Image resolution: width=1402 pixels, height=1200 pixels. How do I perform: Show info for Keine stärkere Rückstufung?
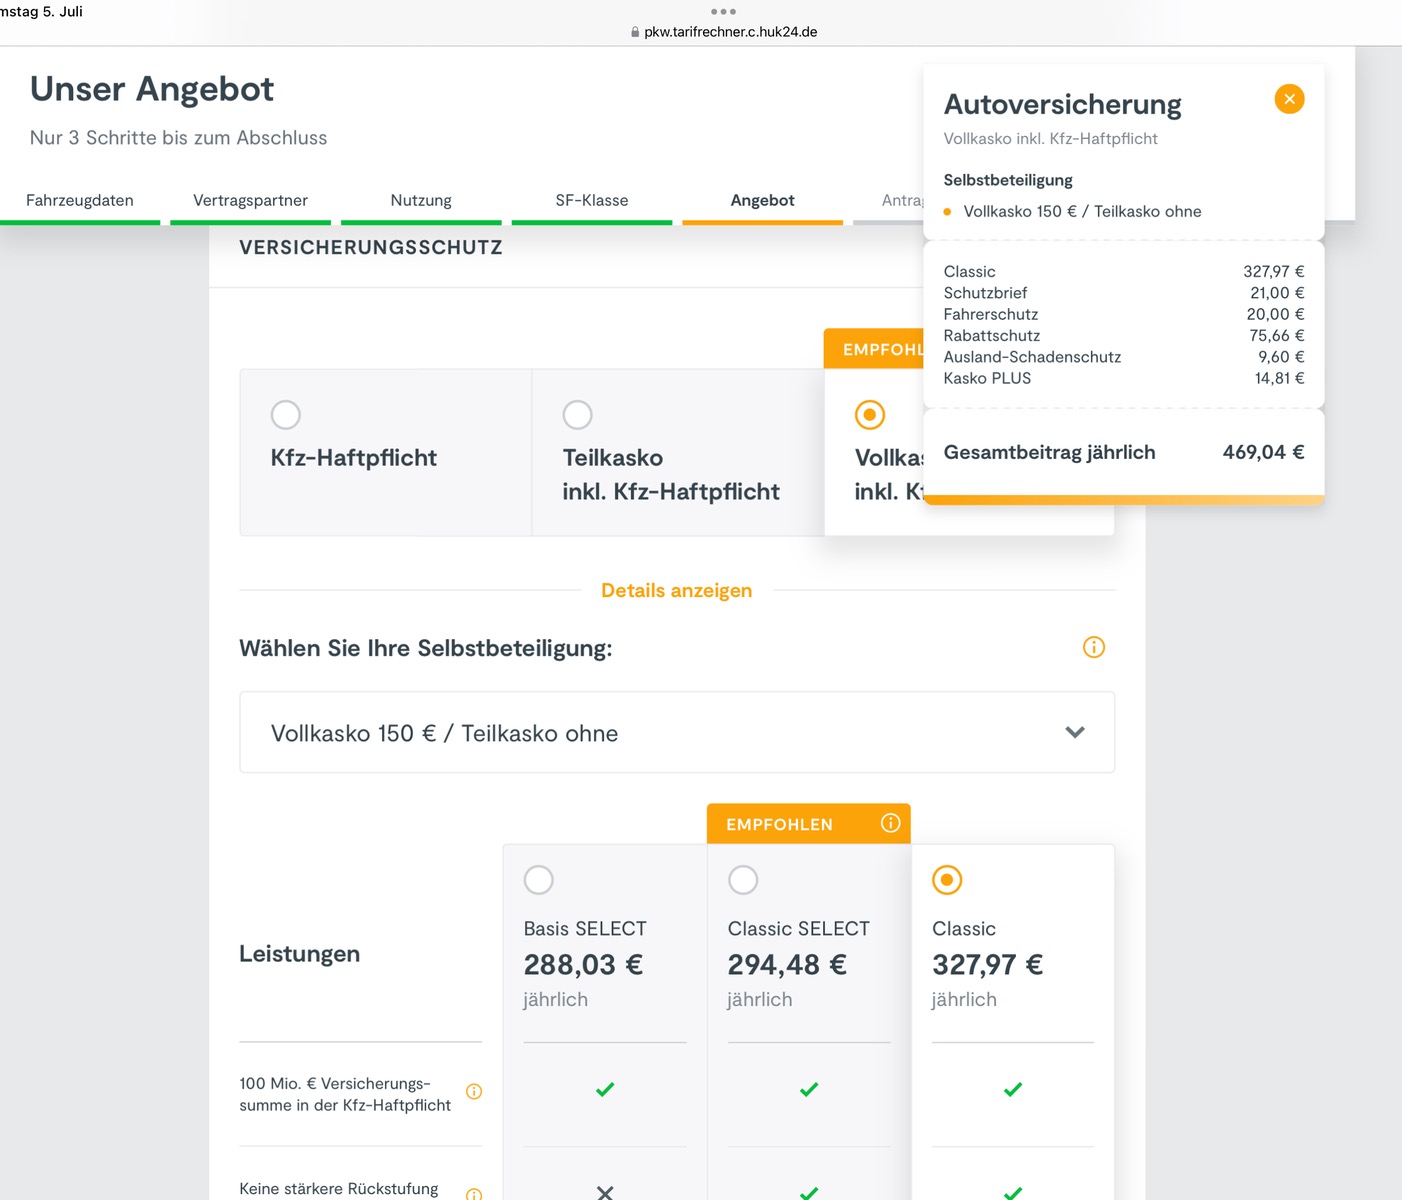coord(474,1193)
